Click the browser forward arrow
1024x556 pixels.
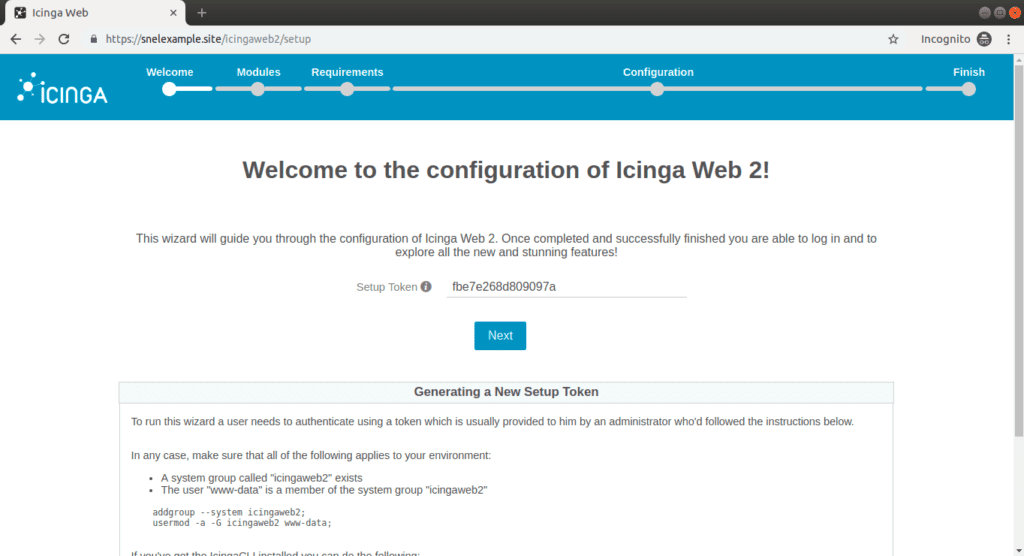tap(40, 39)
